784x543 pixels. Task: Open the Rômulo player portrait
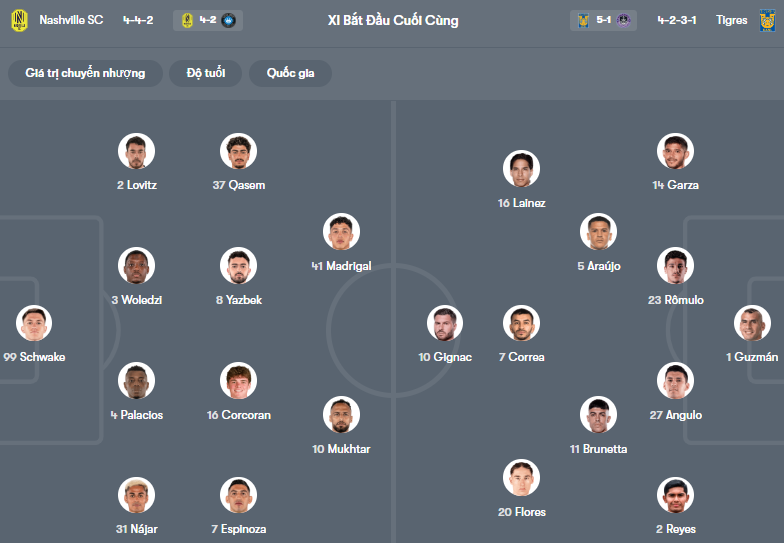pos(676,266)
